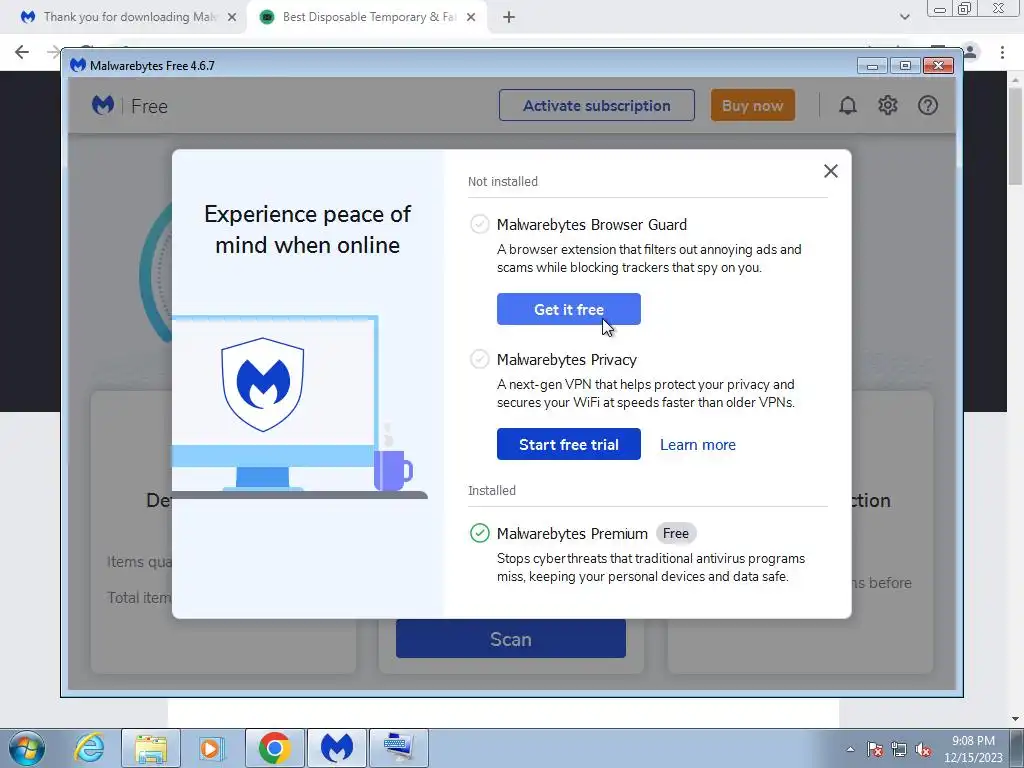Click Activate subscription button

coord(597,105)
